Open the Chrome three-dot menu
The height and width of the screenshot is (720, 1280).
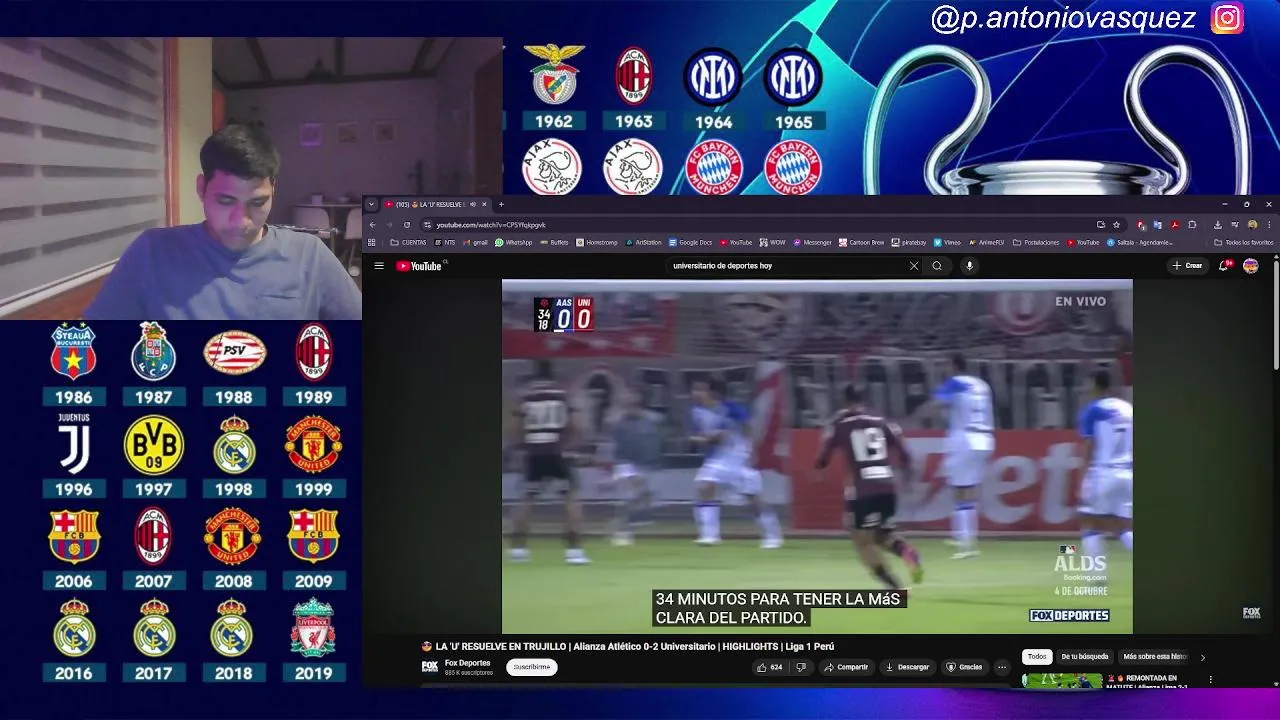point(1269,225)
